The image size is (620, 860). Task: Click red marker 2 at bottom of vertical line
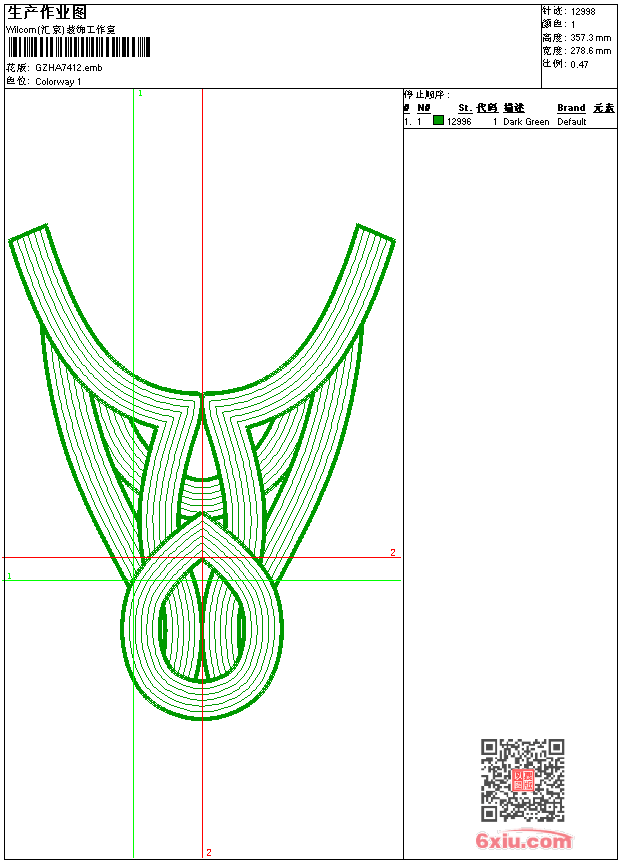point(209,852)
